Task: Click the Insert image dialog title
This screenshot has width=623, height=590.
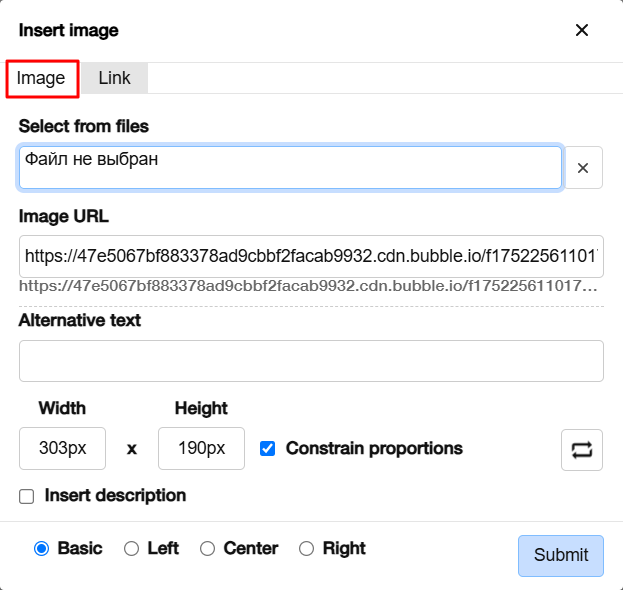Action: point(69,30)
